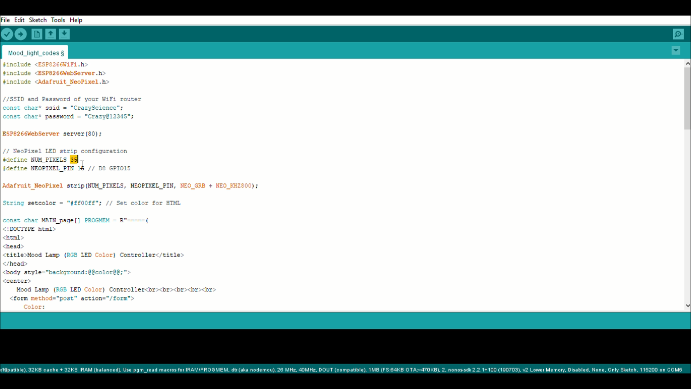Screen dimensions: 691x389
Task: Open the tab options dropdown arrow
Action: (676, 51)
